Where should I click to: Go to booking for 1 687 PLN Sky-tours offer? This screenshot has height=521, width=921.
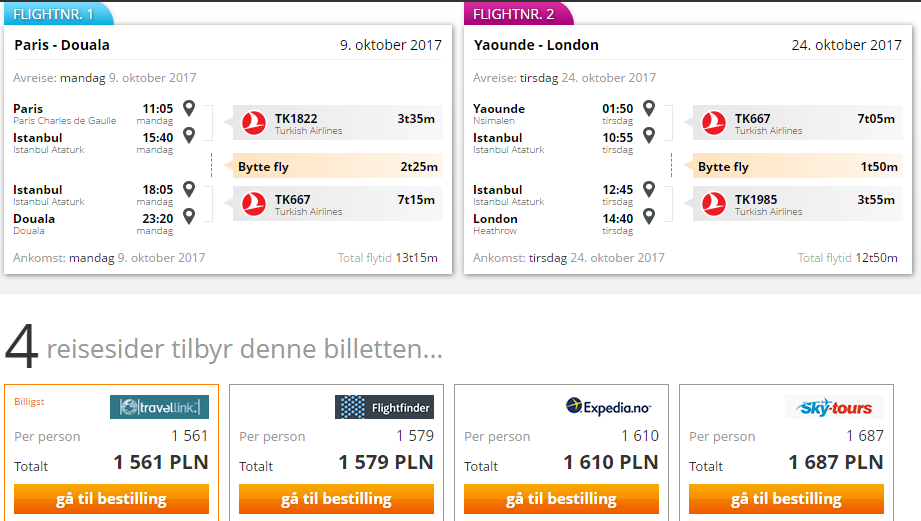coord(786,499)
